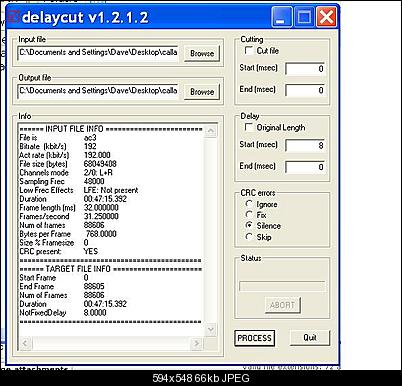Click the 'Bitrate (kbit/s)' 192 row
The image size is (402, 386).
(x=58, y=146)
